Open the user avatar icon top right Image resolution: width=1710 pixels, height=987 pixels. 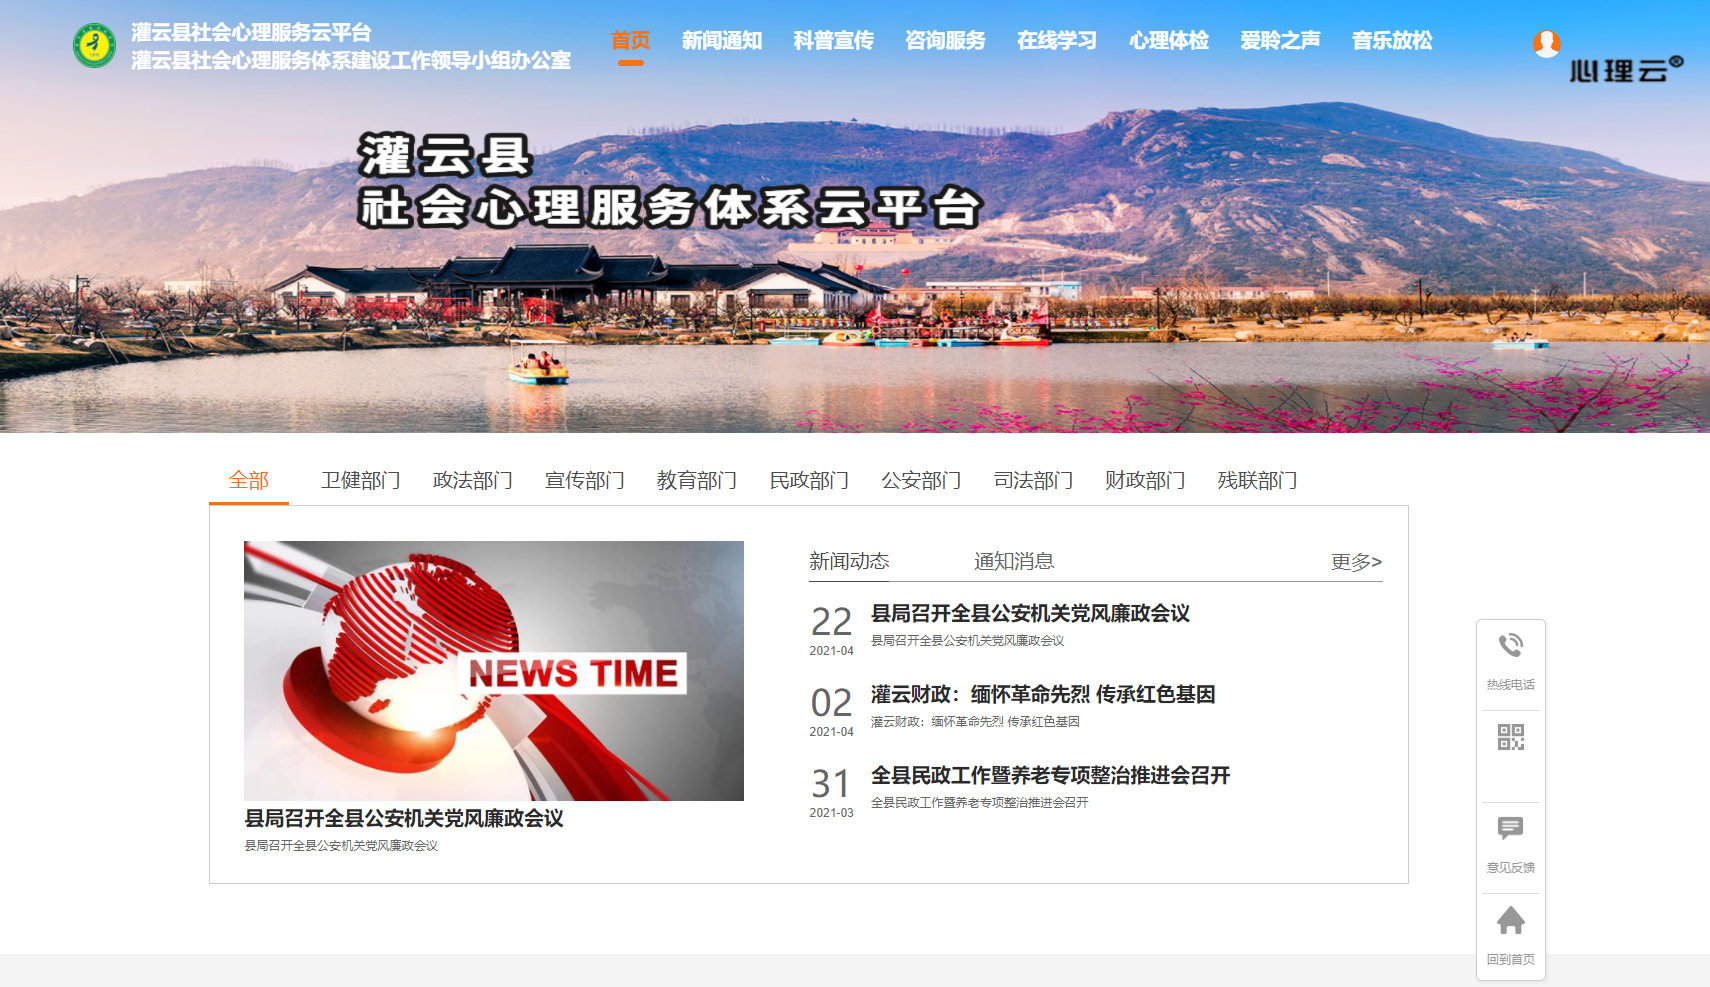pyautogui.click(x=1547, y=44)
